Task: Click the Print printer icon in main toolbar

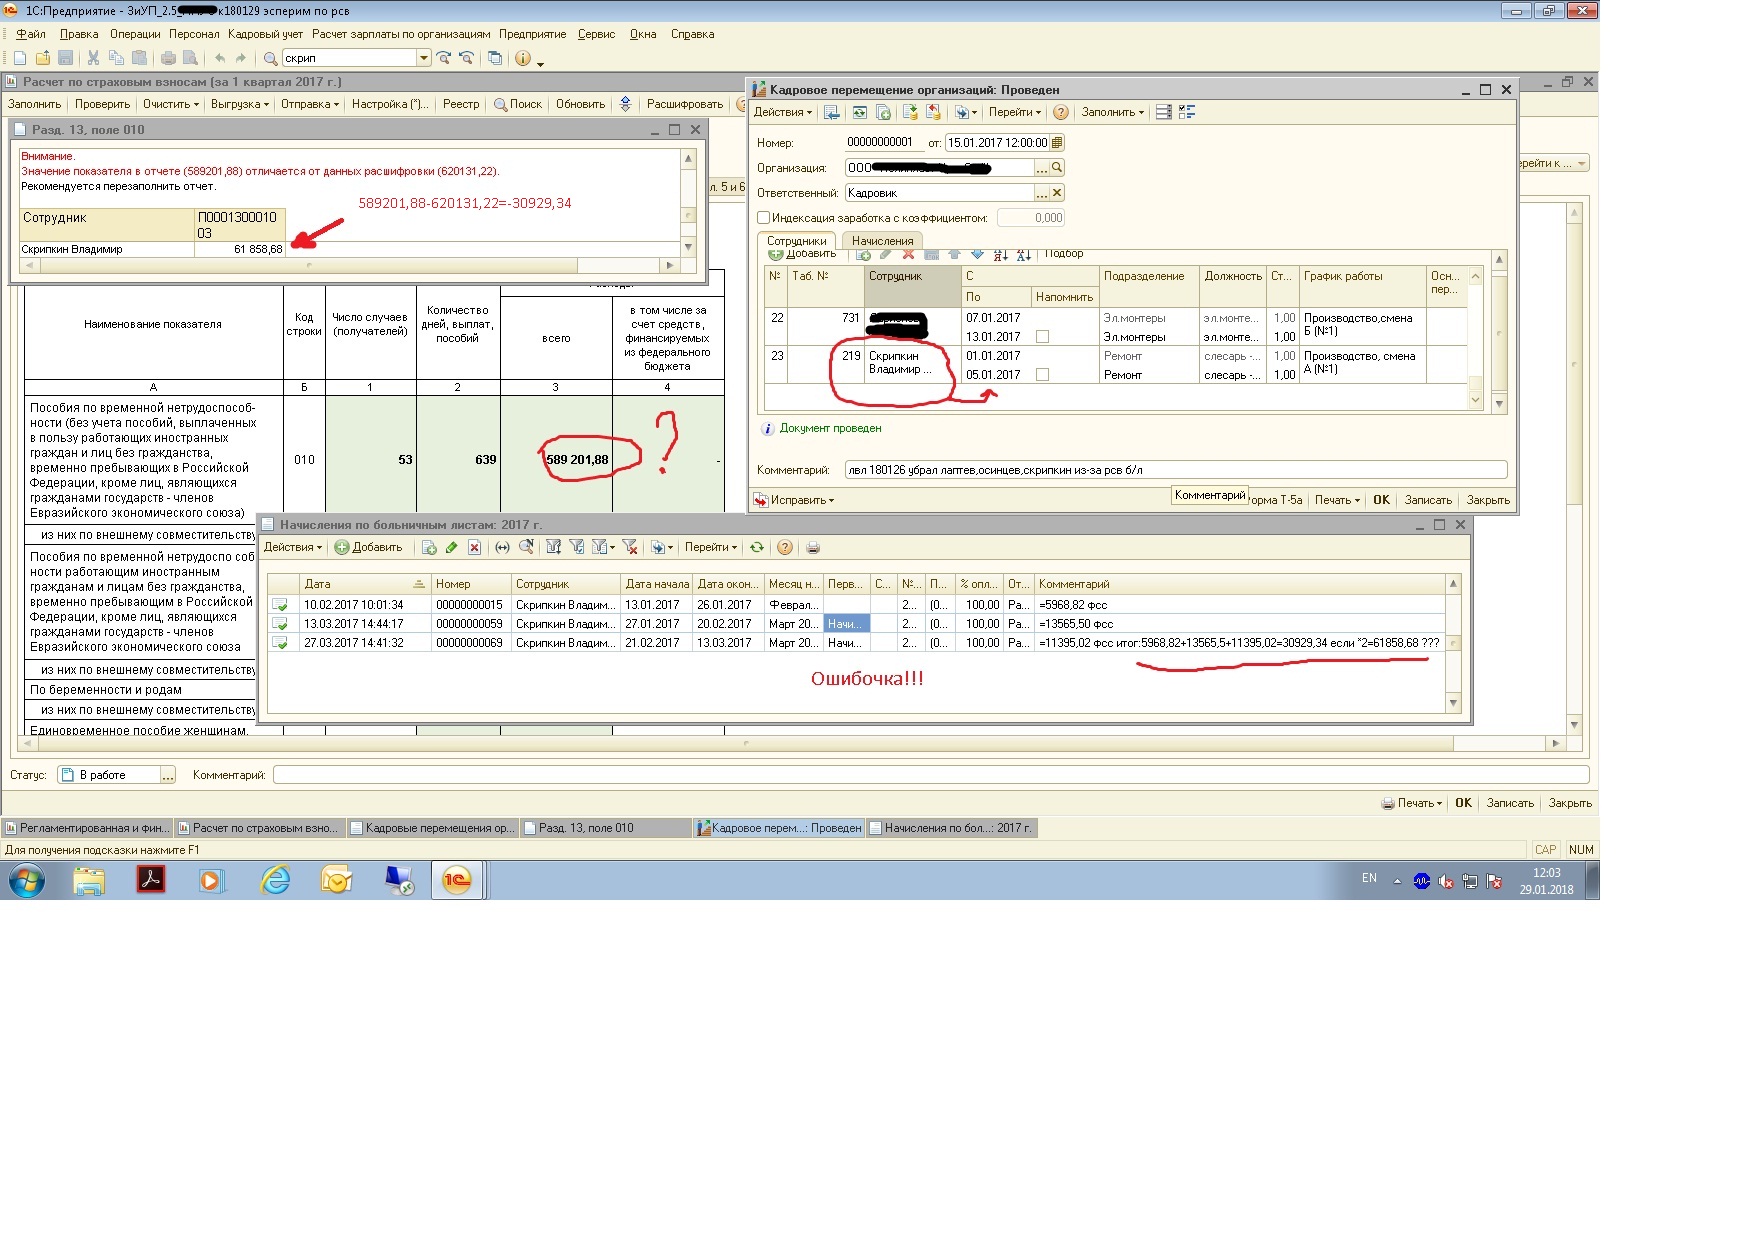Action: 168,58
